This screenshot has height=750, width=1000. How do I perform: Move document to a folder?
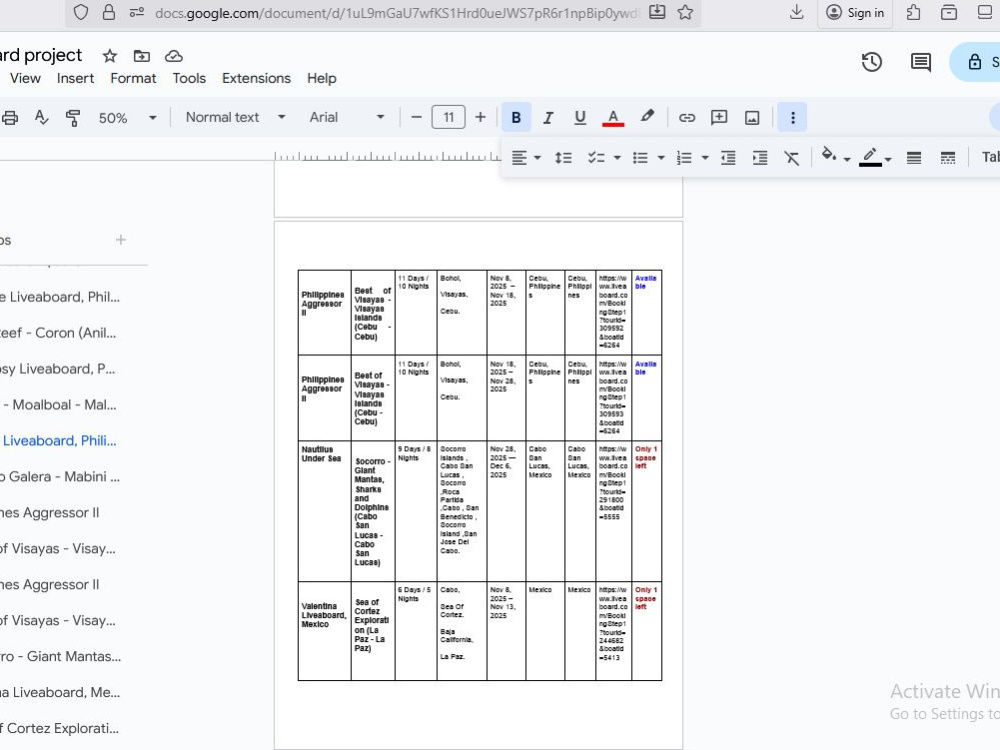tap(142, 56)
